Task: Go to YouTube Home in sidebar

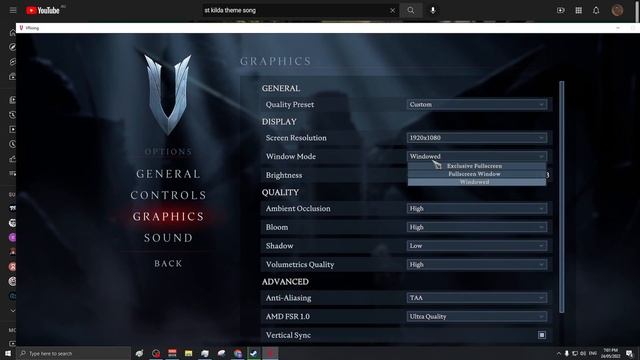Action: point(13,33)
